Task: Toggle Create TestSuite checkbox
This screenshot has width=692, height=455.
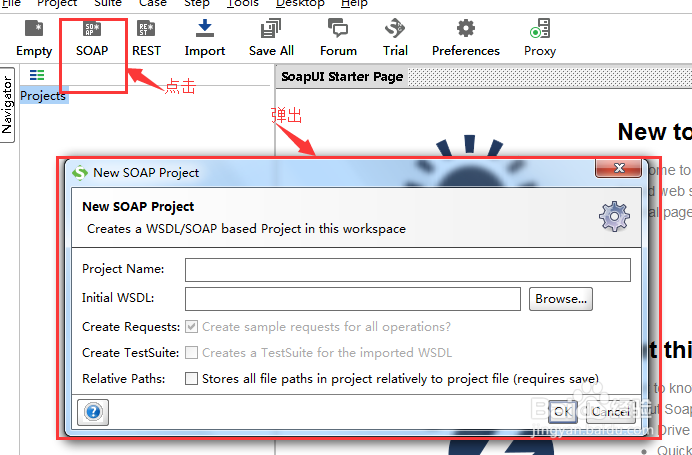Action: [191, 353]
